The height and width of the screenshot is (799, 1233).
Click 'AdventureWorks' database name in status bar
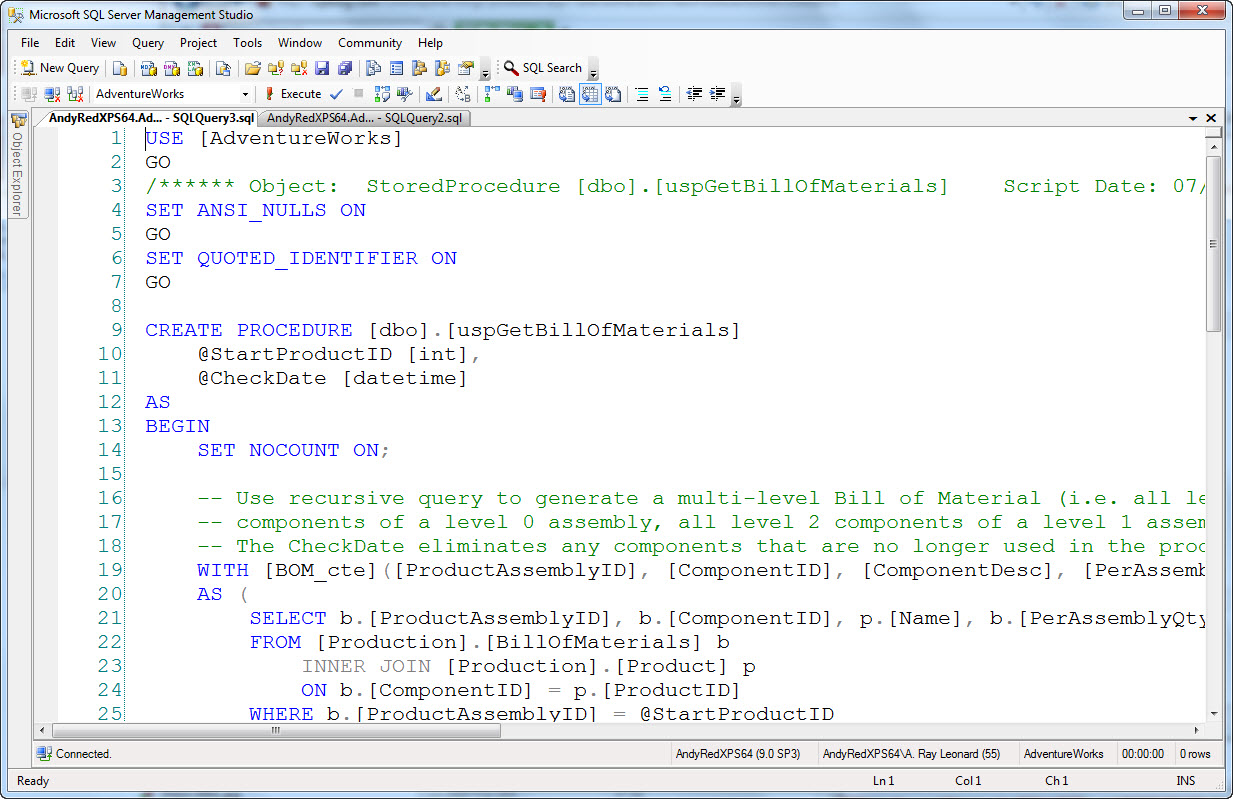[x=1064, y=754]
